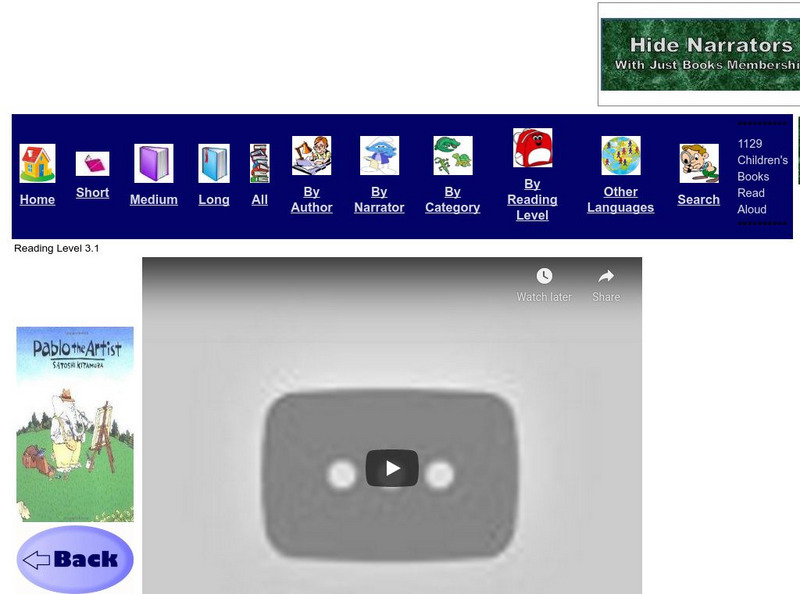
Task: Browse books By Author link
Action: 311,200
